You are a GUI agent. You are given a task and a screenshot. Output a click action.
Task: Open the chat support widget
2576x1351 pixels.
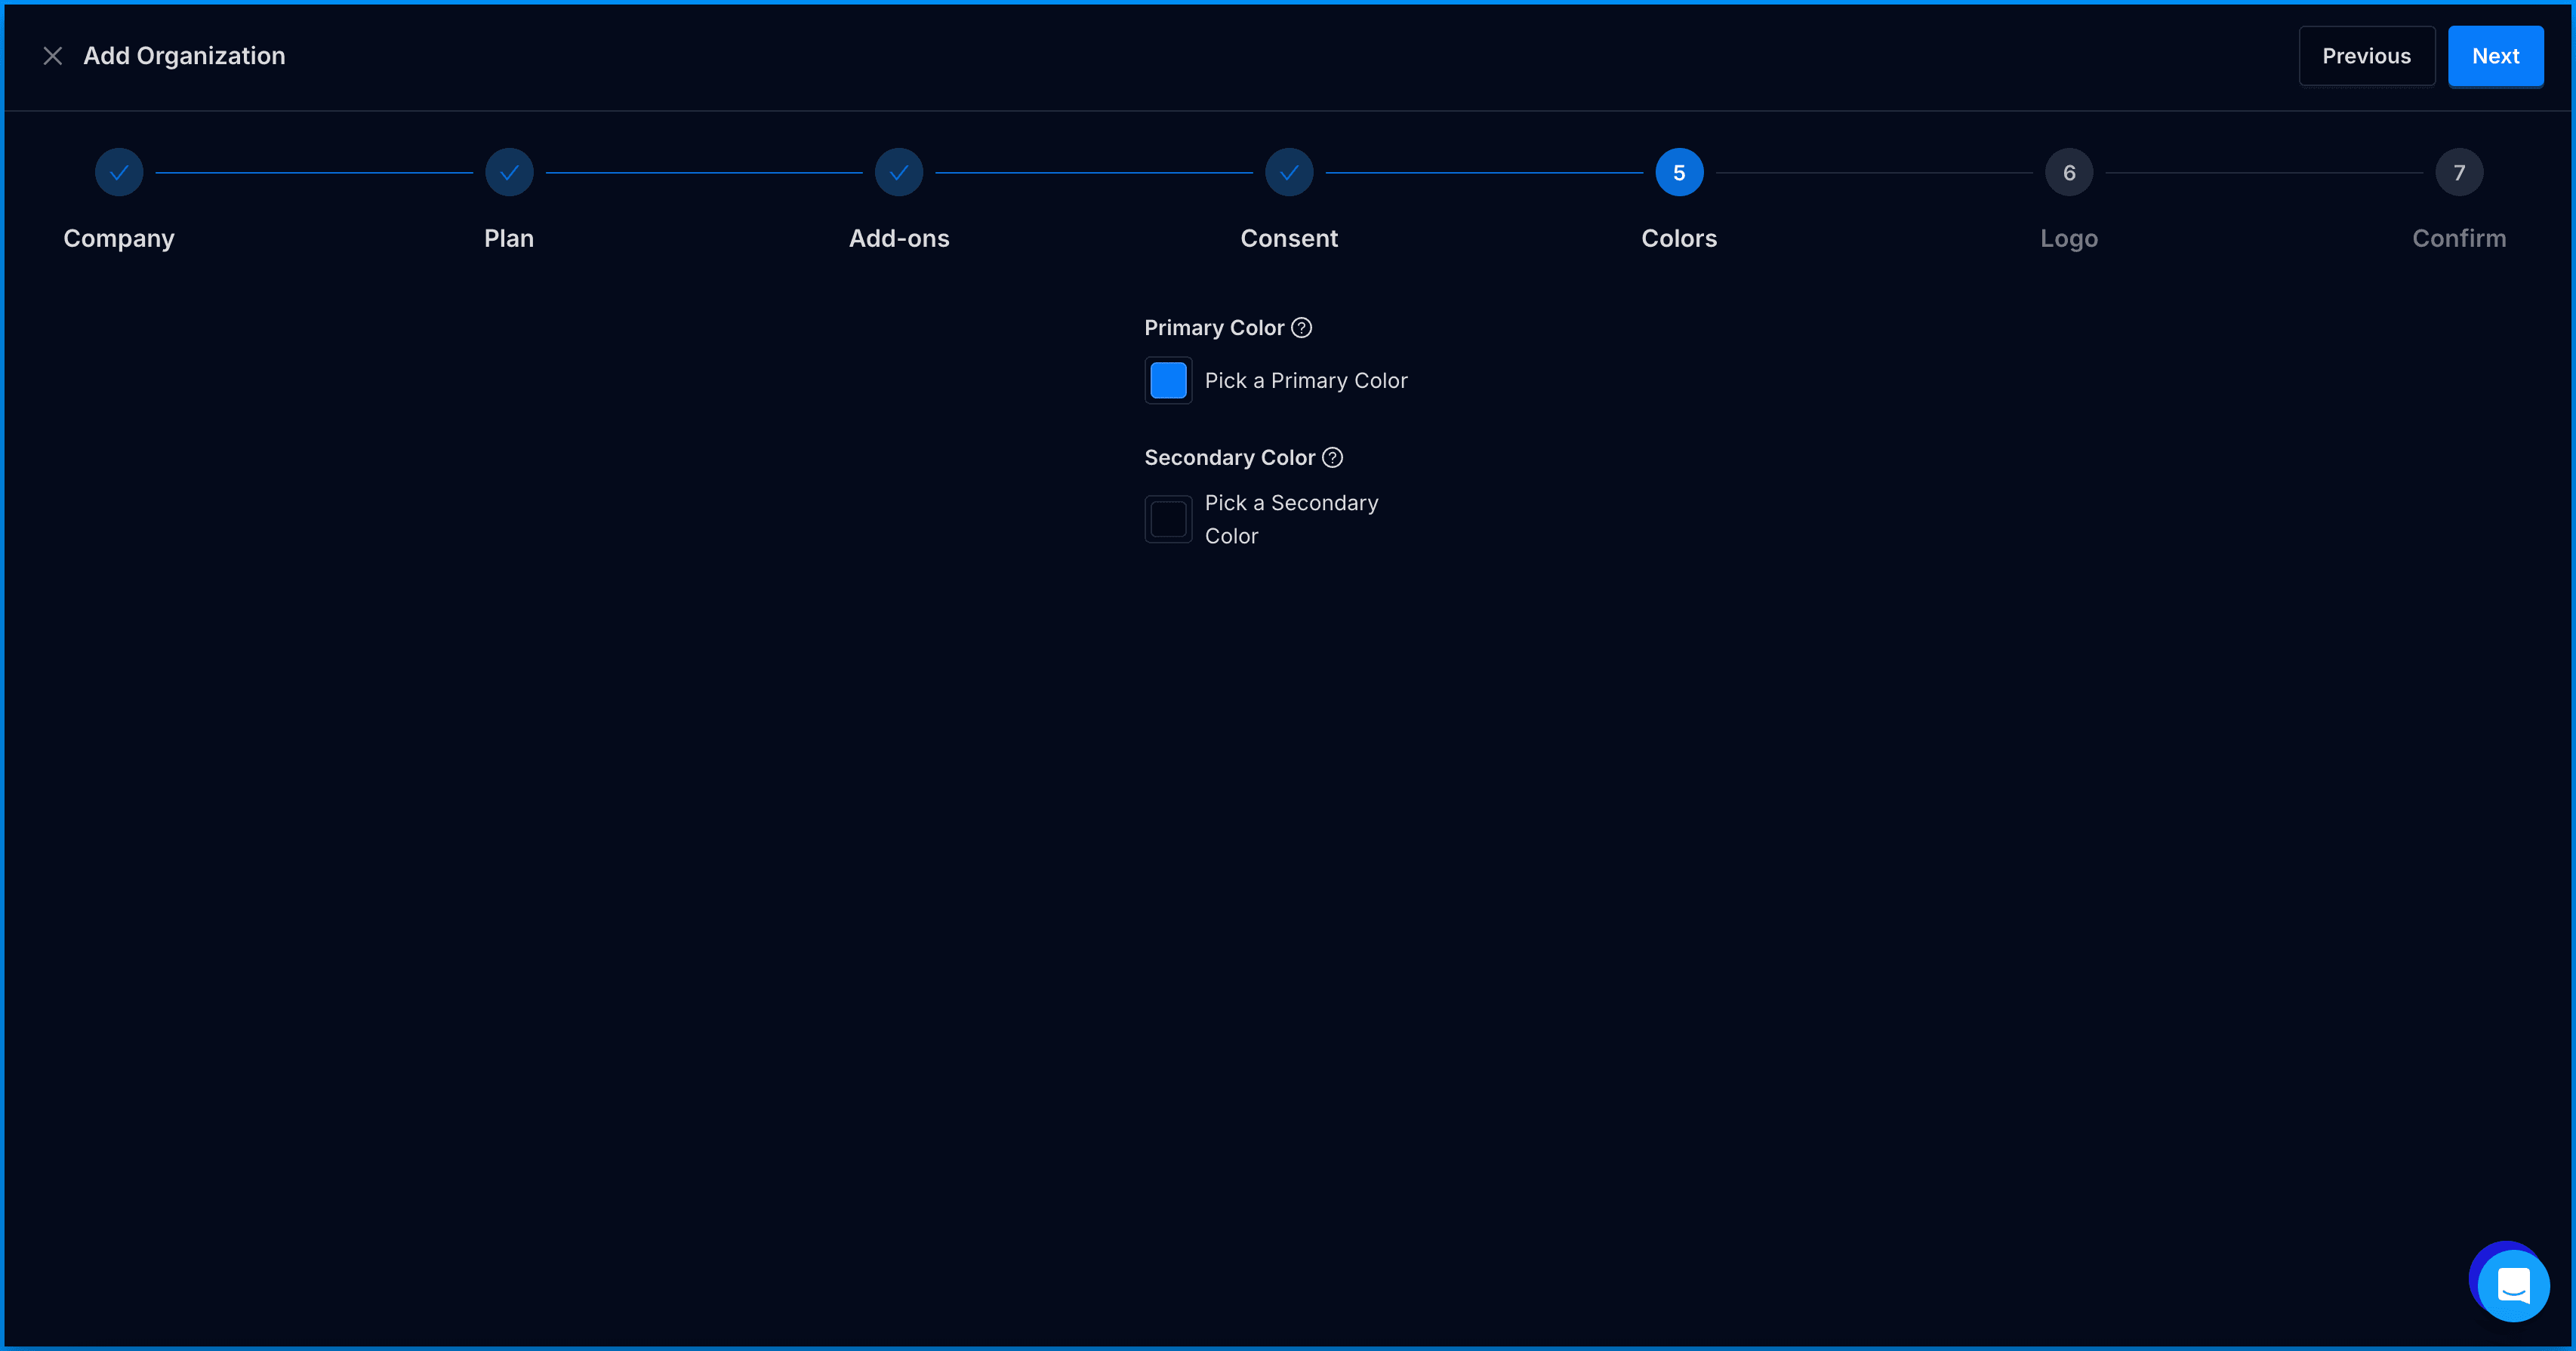coord(2512,1285)
